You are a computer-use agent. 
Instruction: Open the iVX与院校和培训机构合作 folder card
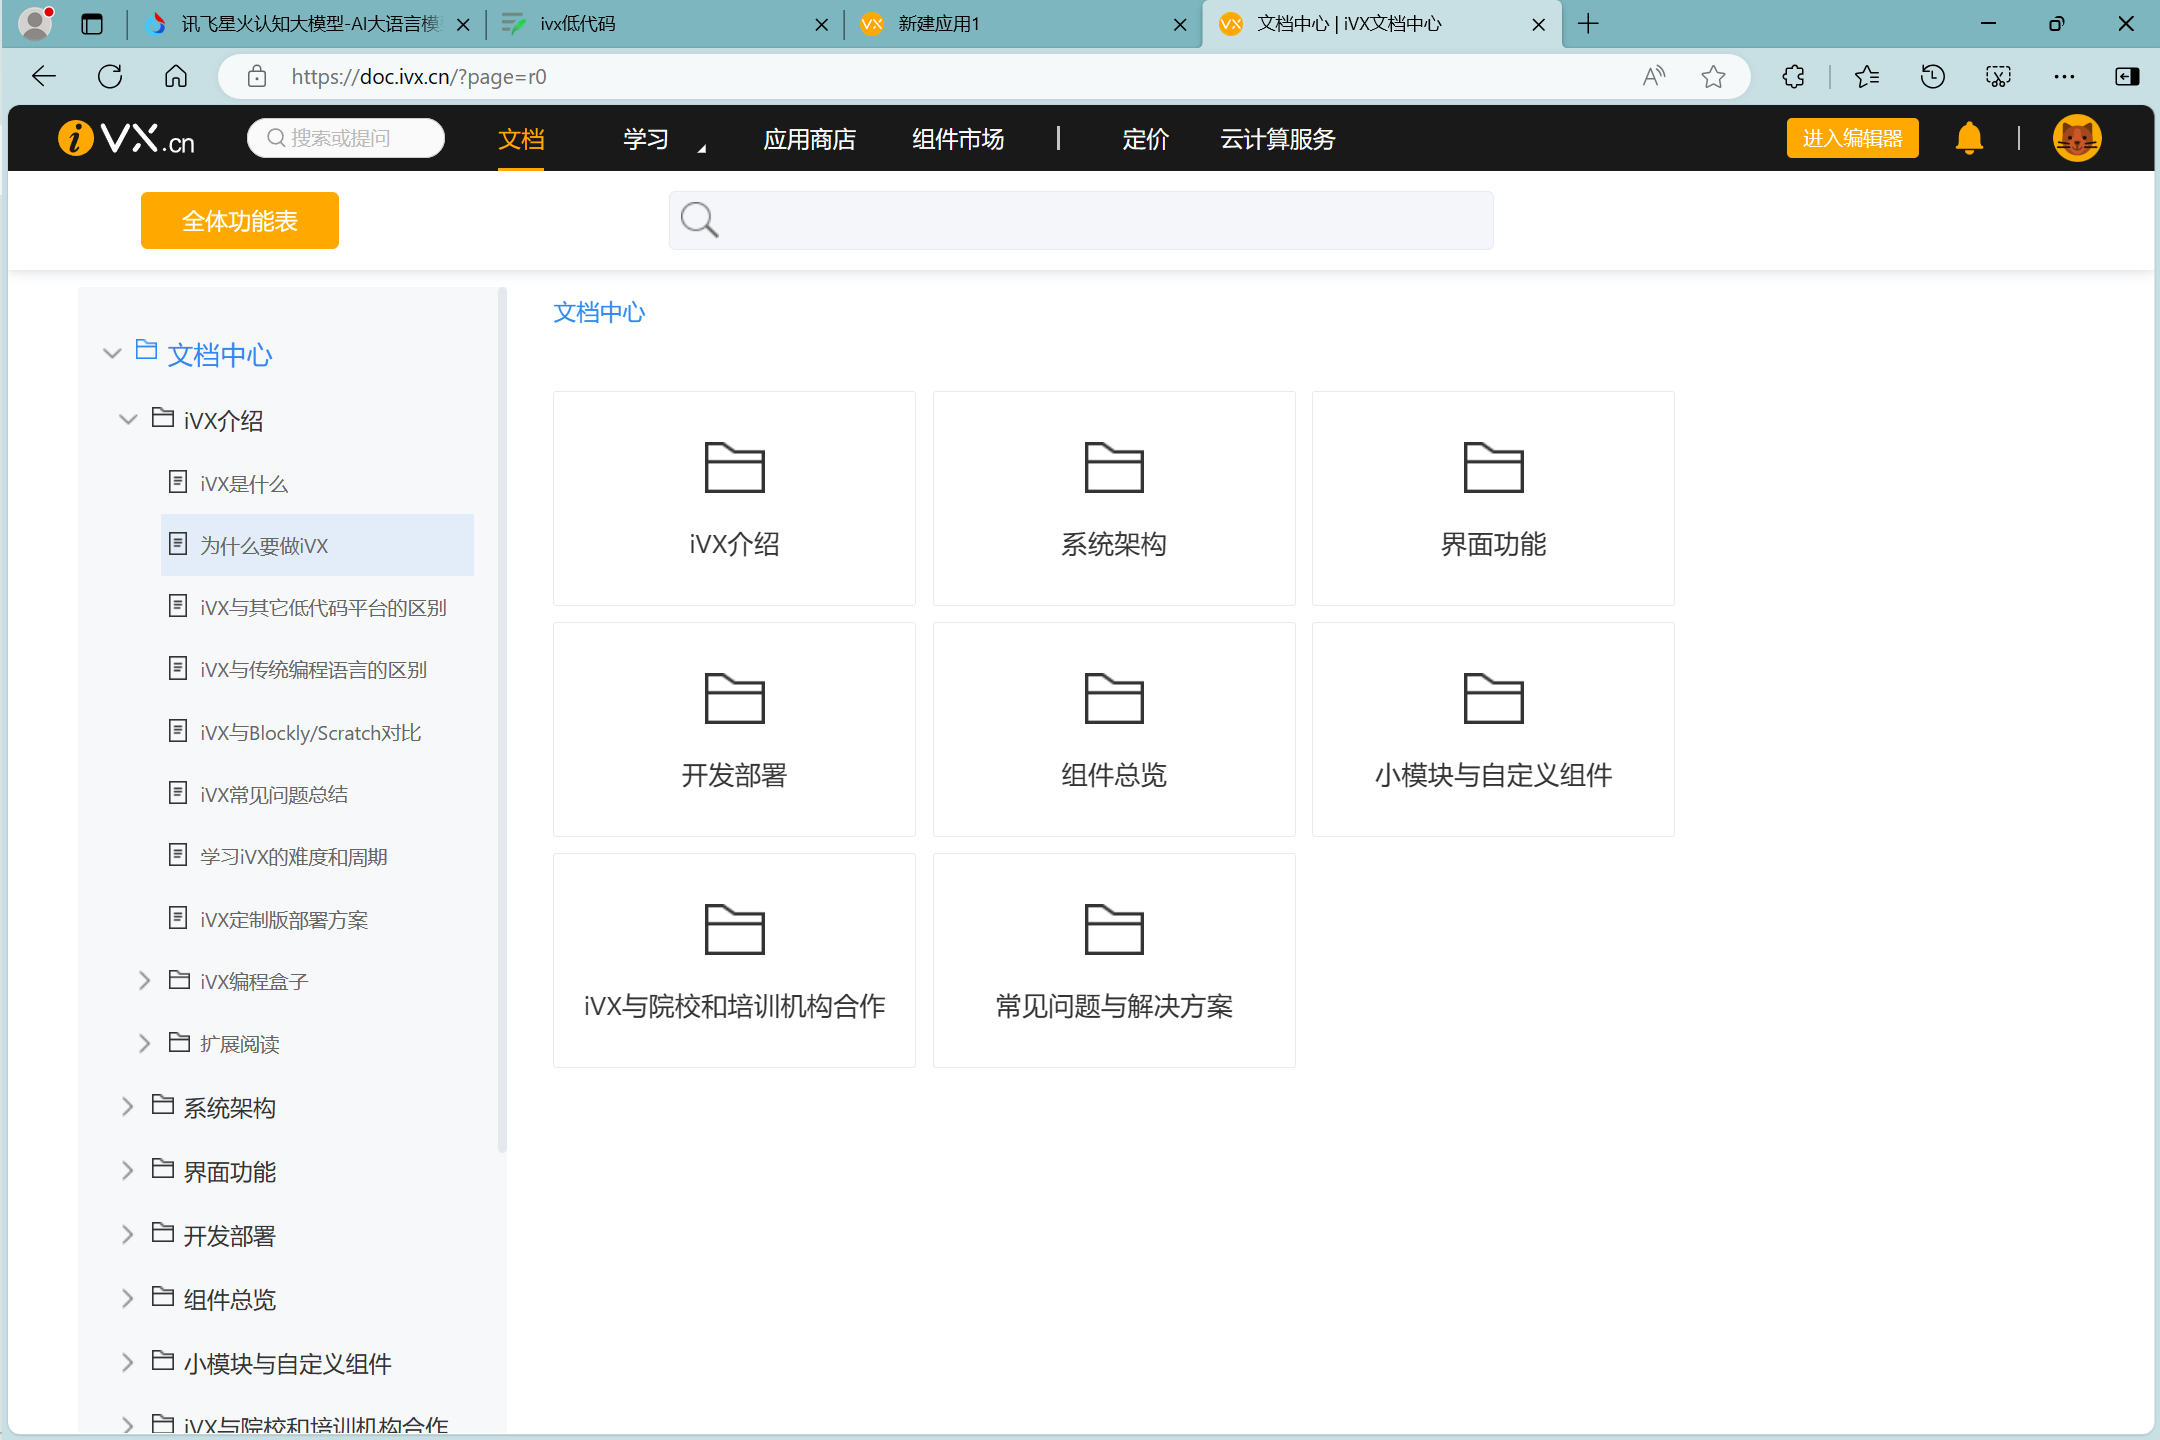point(734,960)
